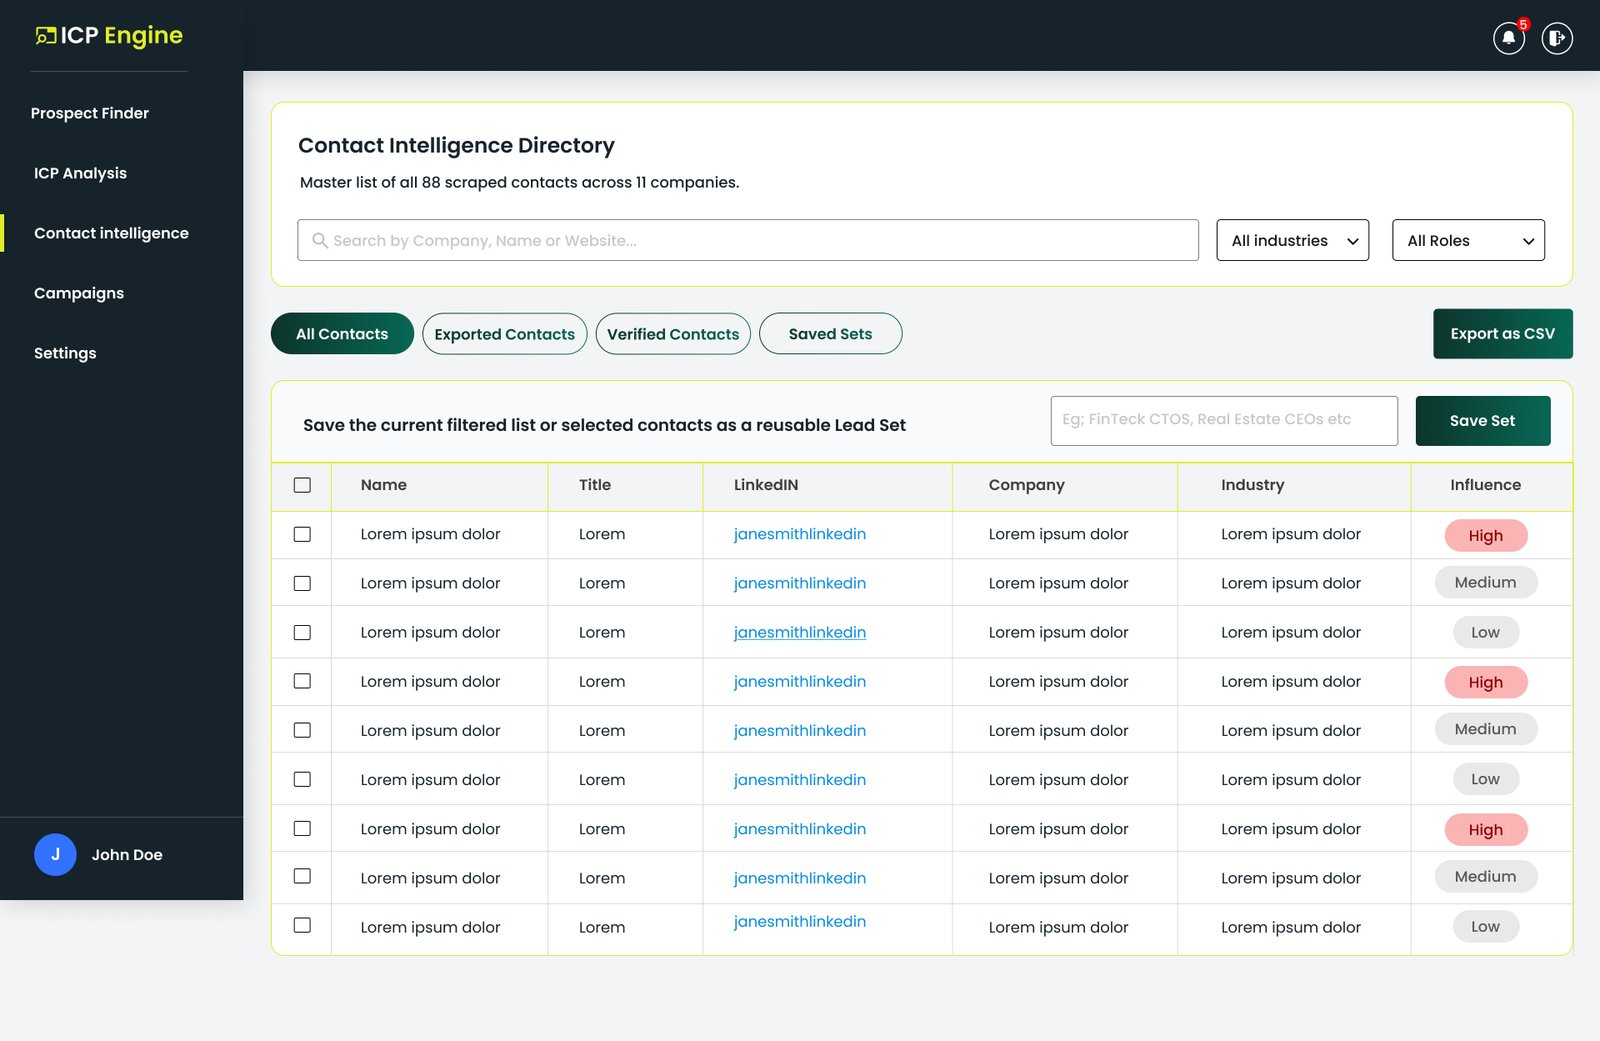Click the Contact Intelligence Directory heading
Image resolution: width=1600 pixels, height=1041 pixels.
tap(457, 145)
